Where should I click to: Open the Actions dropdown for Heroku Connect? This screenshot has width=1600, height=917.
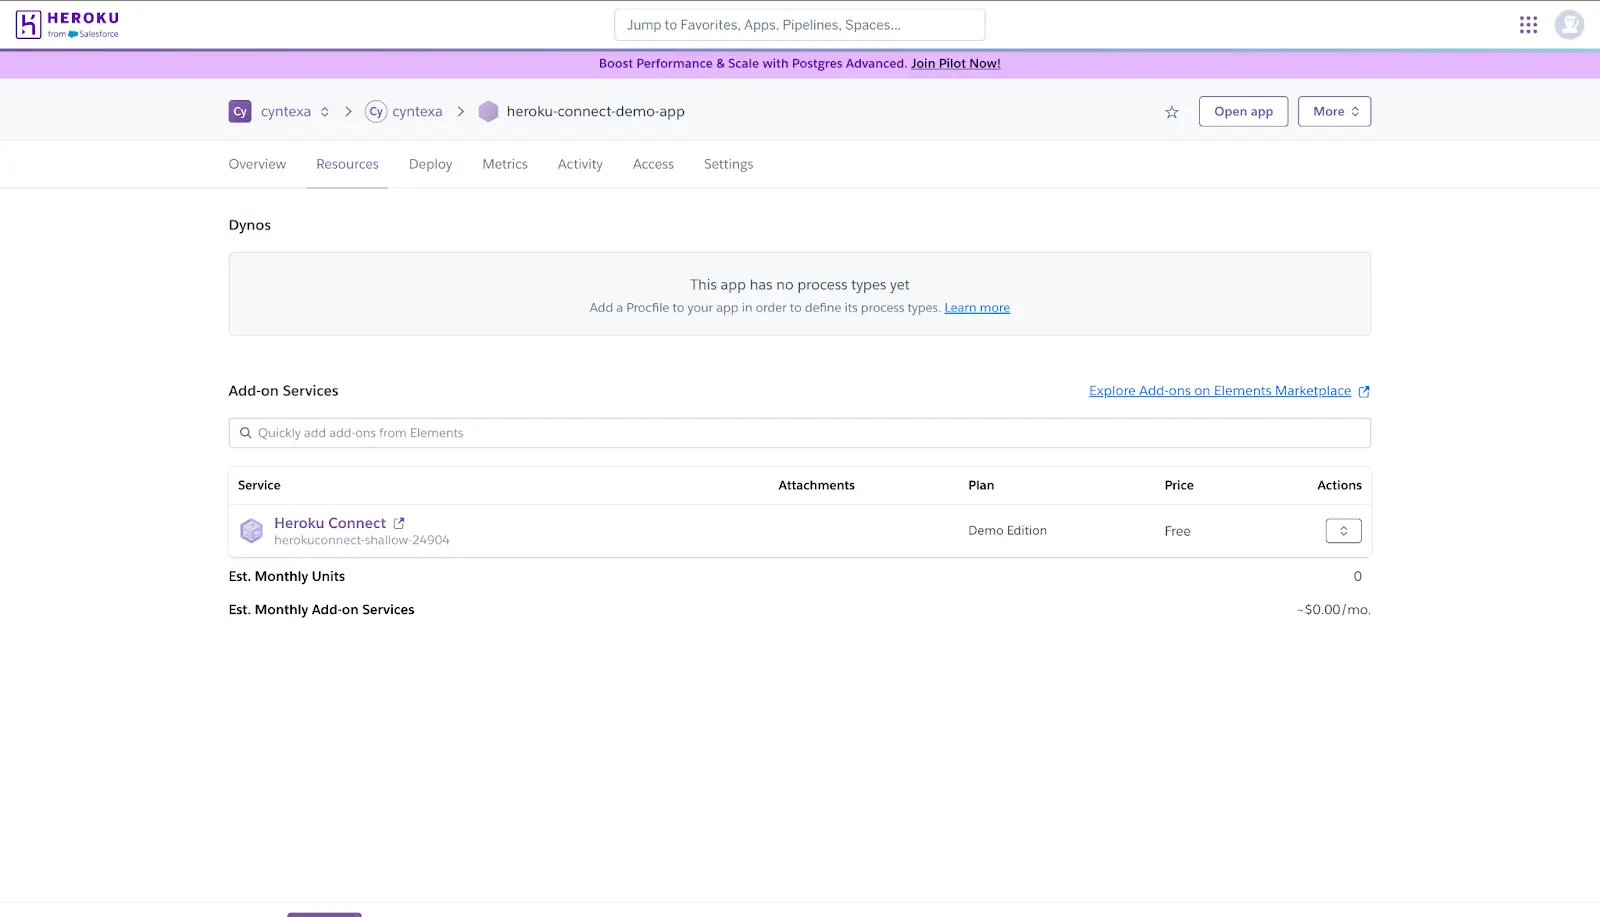pos(1343,530)
